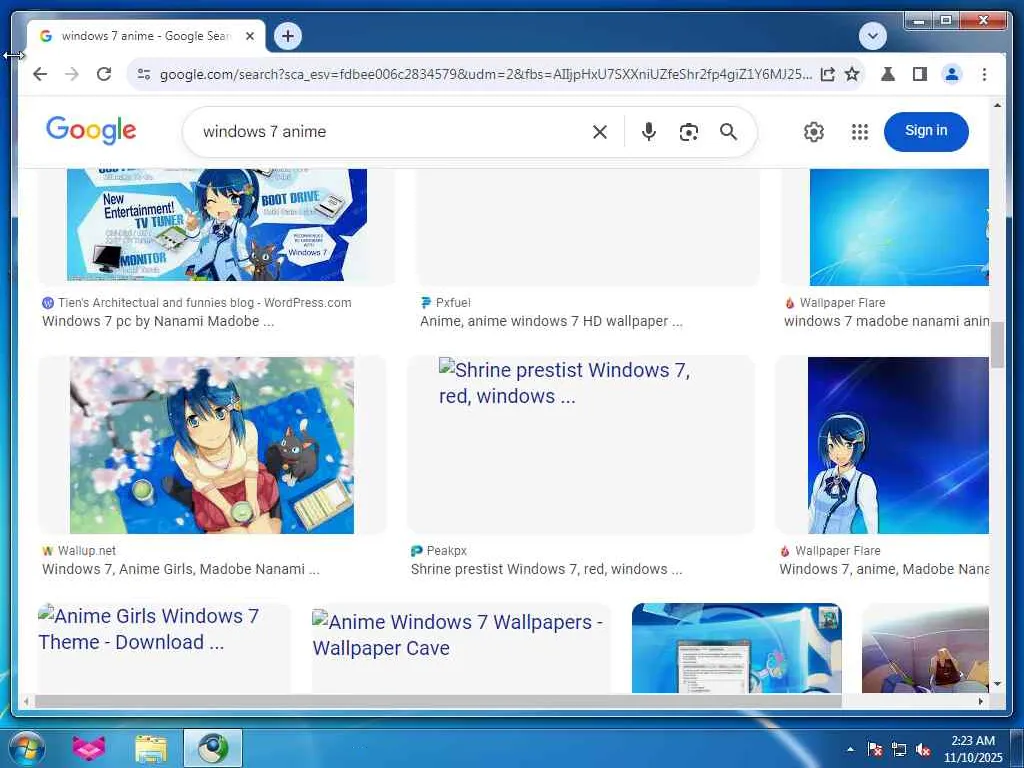Viewport: 1024px width, 768px height.
Task: Click the taskbar clock 2:23 AM
Action: click(x=973, y=749)
